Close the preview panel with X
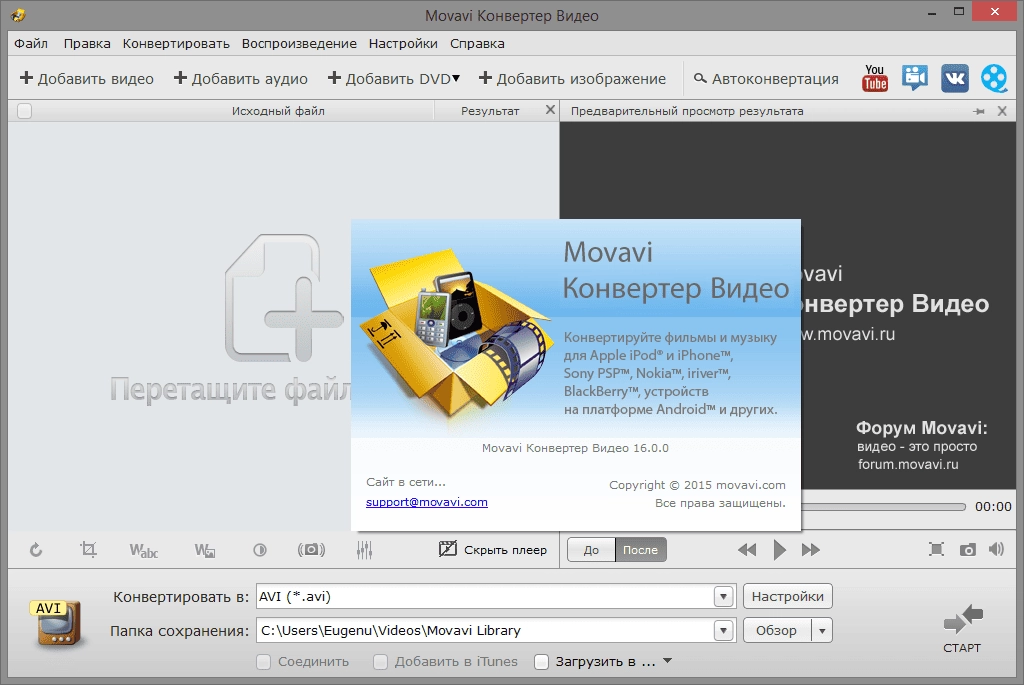The width and height of the screenshot is (1024, 685). click(x=1002, y=111)
